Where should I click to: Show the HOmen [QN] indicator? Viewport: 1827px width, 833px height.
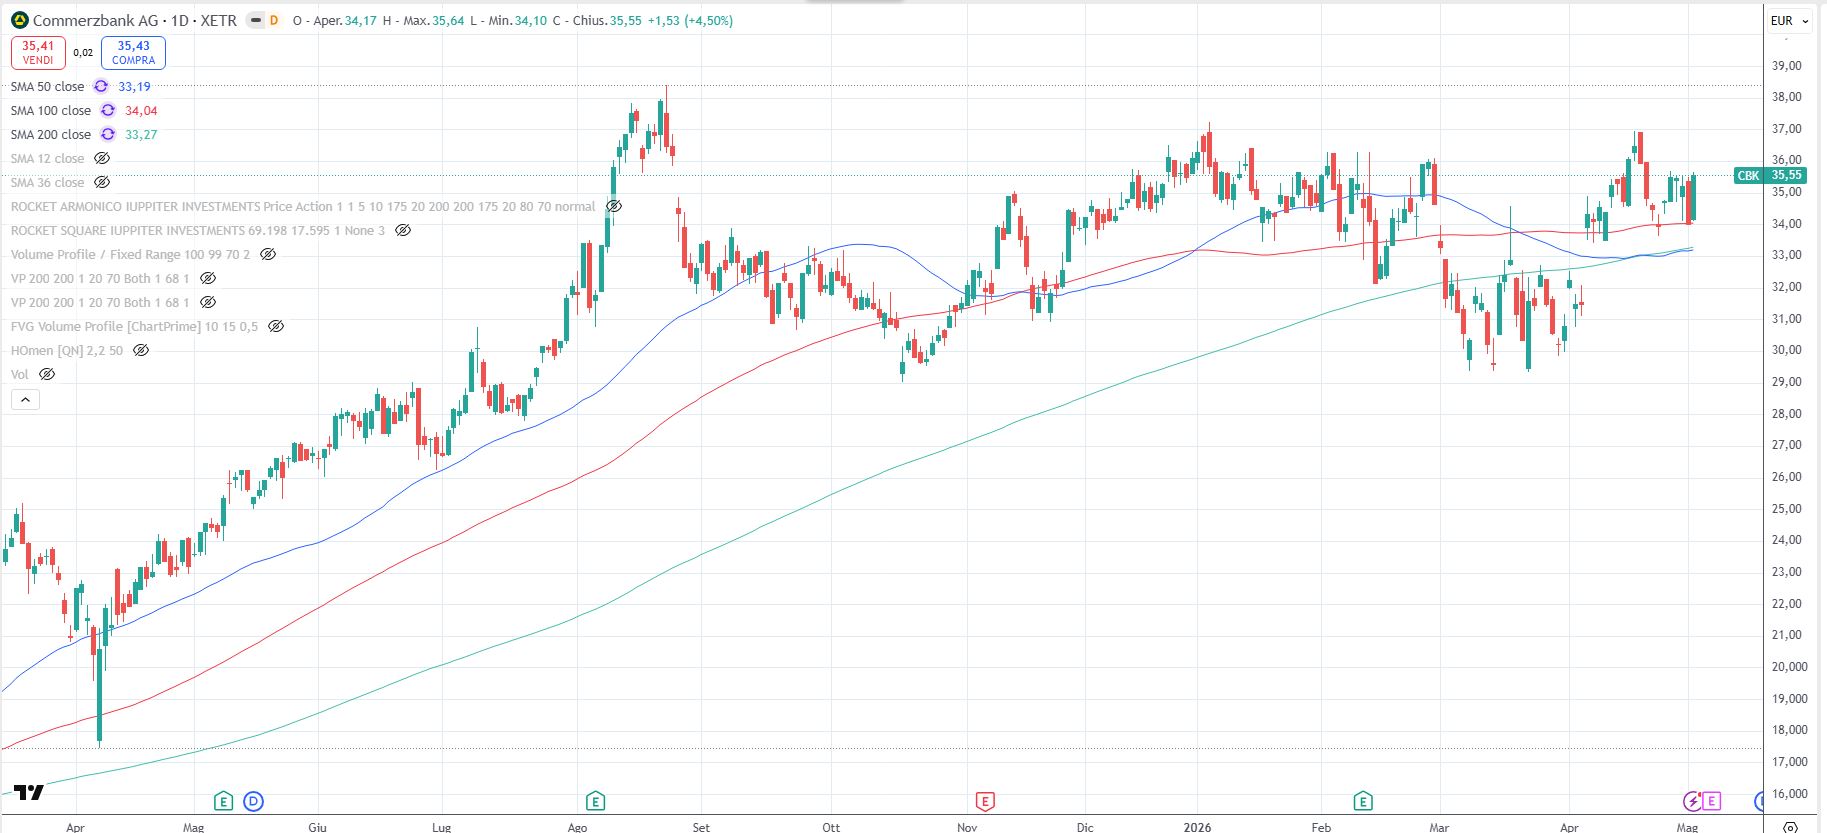coord(141,351)
